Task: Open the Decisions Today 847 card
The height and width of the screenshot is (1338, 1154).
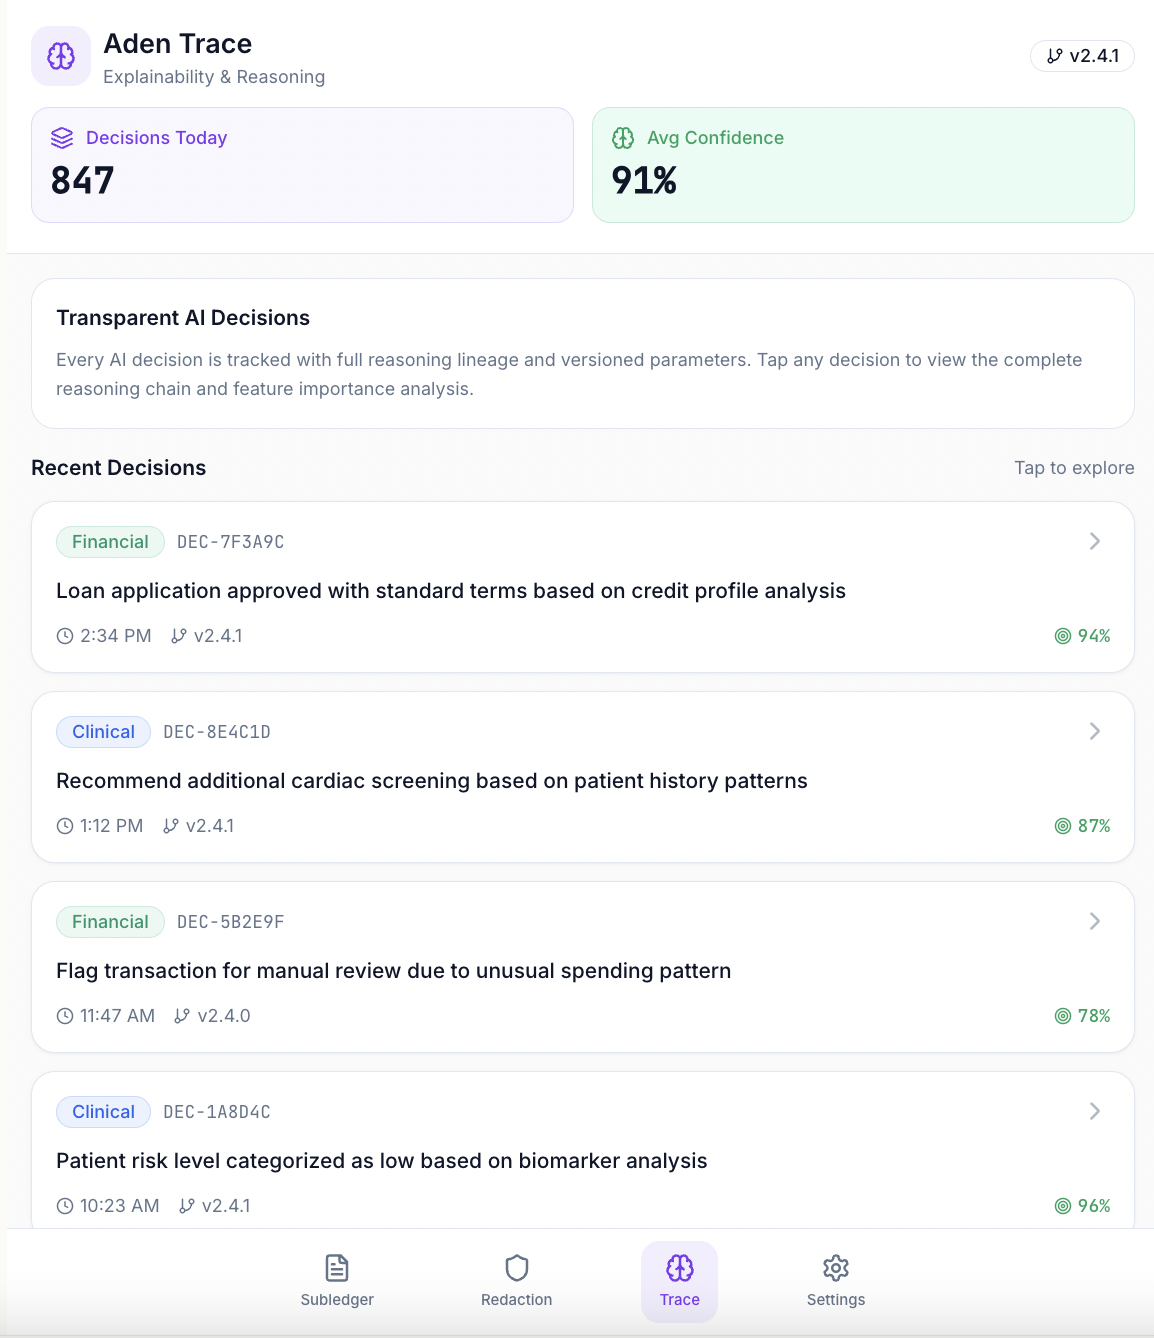Action: click(x=302, y=165)
